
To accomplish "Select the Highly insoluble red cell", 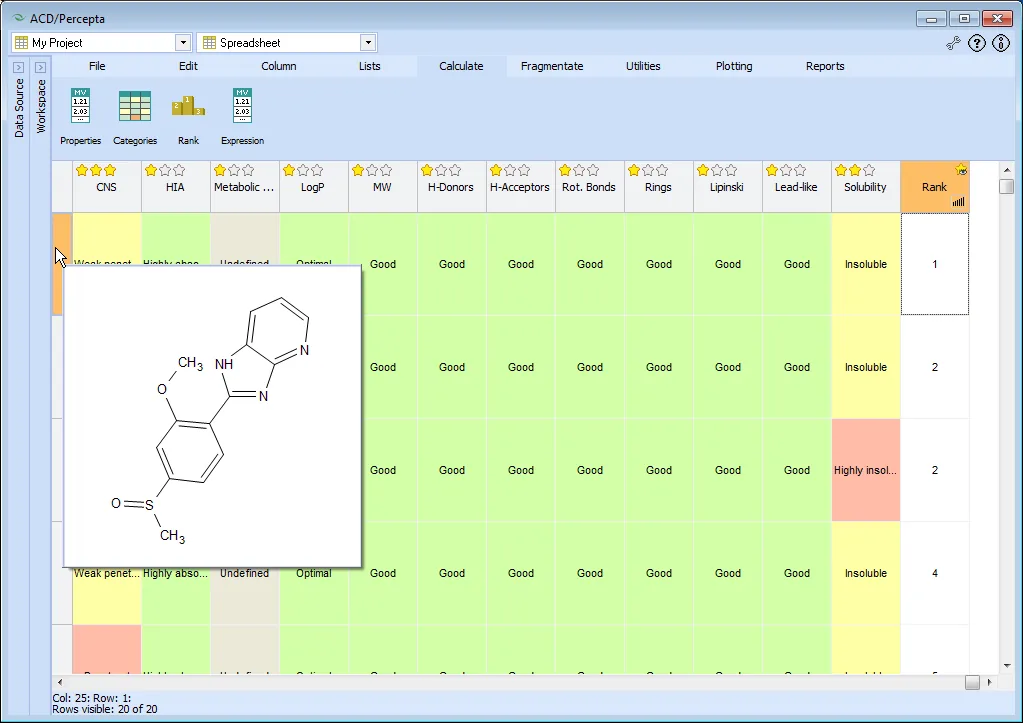I will click(x=866, y=470).
